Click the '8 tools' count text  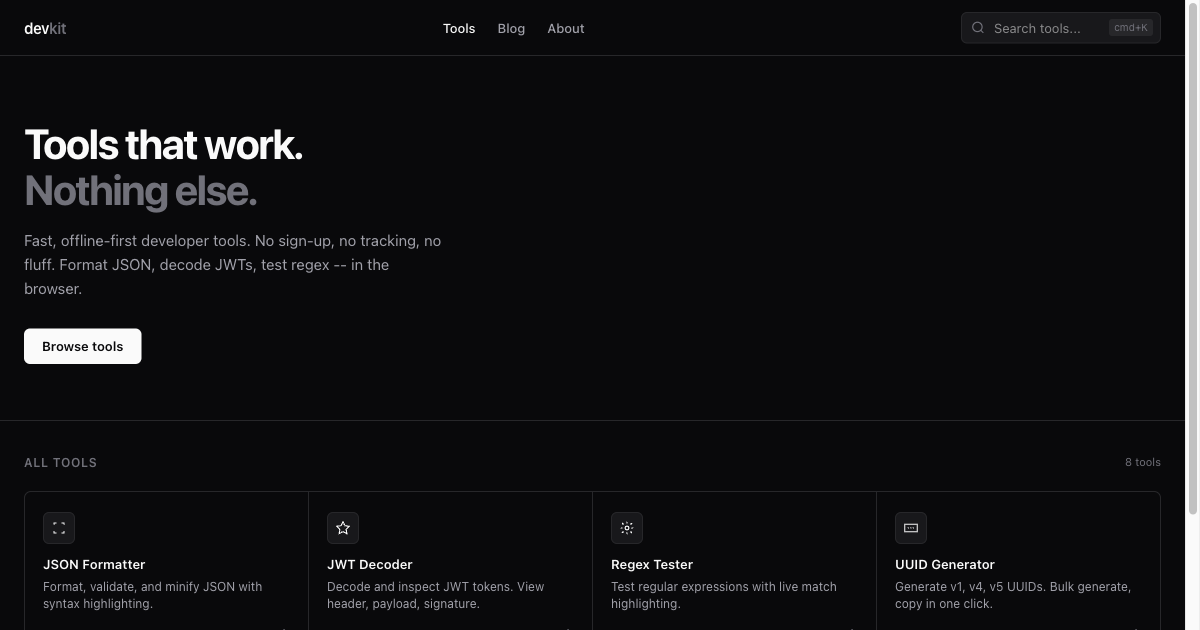tap(1143, 462)
